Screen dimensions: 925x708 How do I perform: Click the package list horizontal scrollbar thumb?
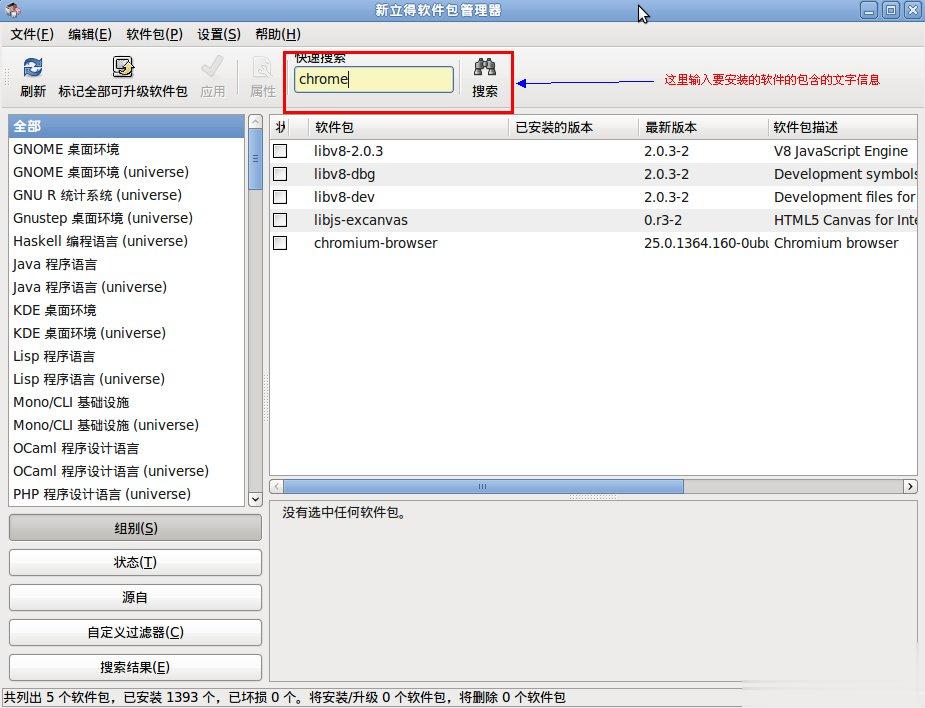(x=483, y=486)
